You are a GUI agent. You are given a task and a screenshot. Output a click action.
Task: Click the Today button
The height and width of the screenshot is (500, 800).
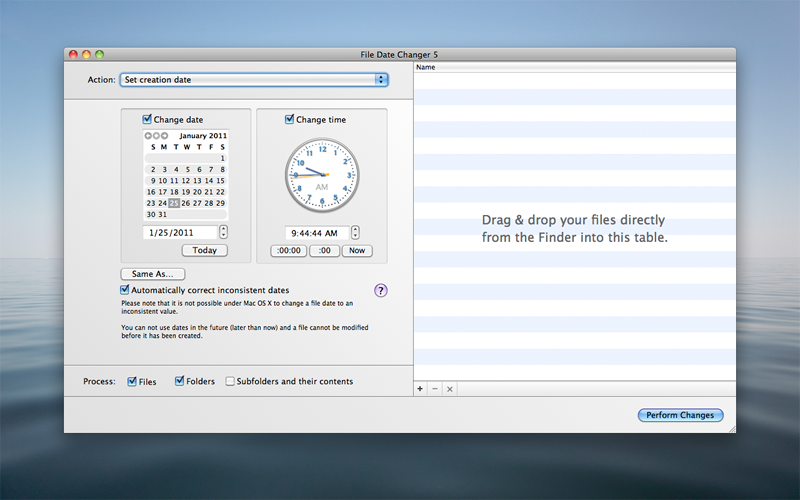click(x=205, y=250)
